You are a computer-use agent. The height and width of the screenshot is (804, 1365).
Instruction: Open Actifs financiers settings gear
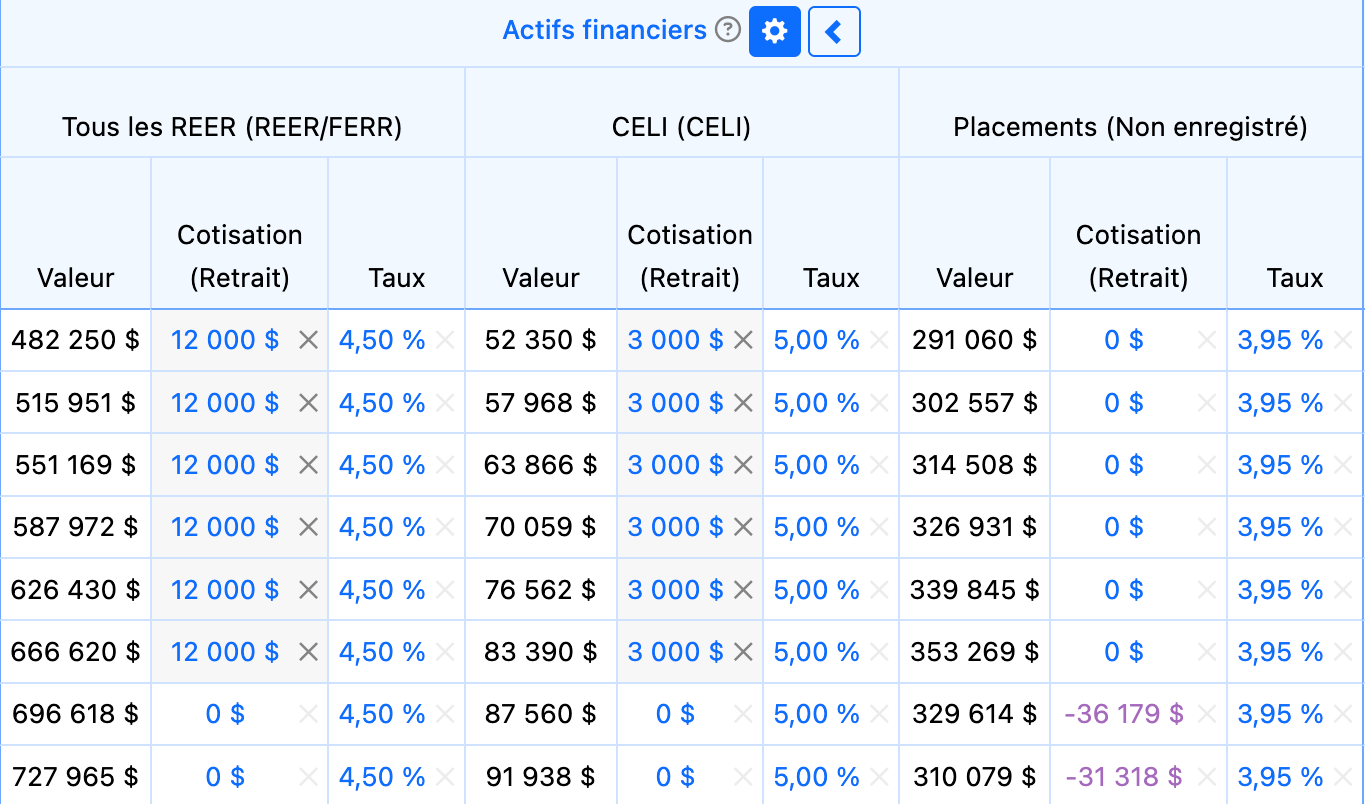tap(775, 32)
